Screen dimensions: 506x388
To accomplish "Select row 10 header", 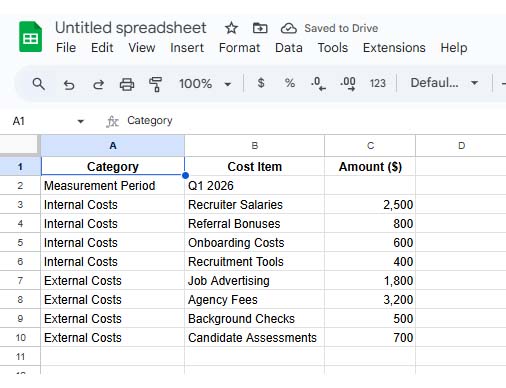I will click(20, 337).
